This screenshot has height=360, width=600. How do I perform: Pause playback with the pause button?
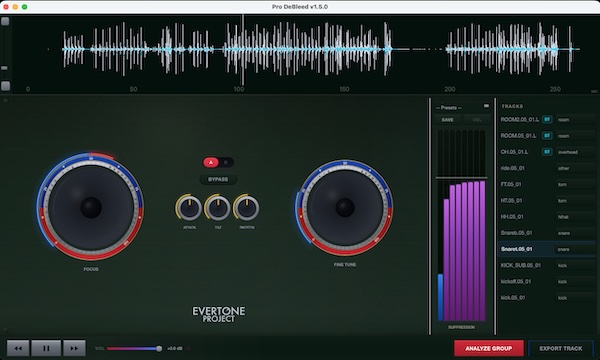click(x=46, y=348)
